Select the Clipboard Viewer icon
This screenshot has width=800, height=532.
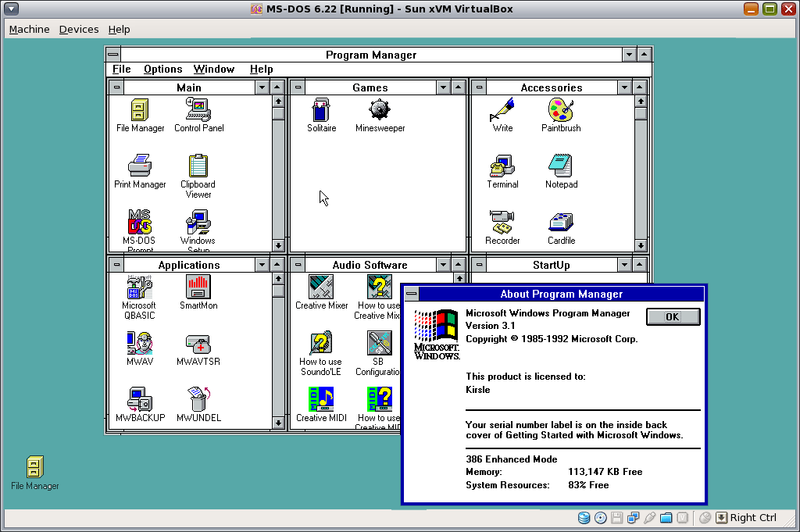198,176
